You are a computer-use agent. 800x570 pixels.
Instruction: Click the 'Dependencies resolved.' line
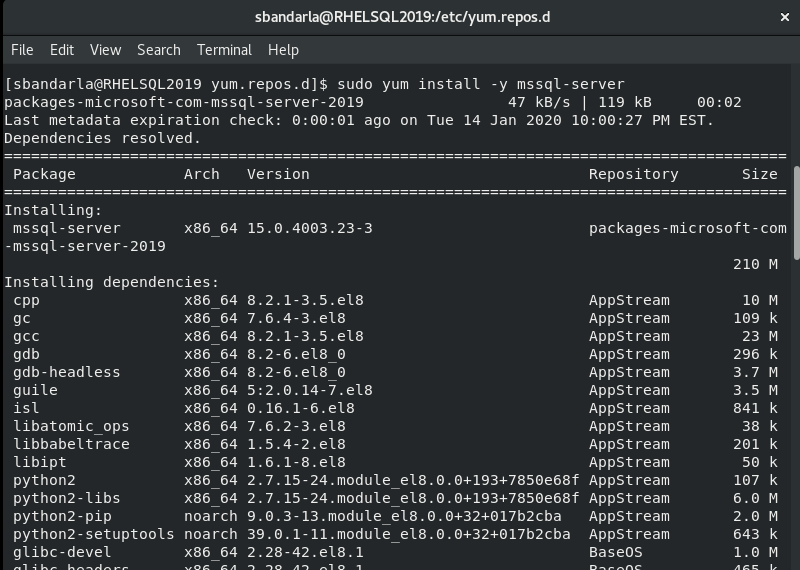pos(102,138)
